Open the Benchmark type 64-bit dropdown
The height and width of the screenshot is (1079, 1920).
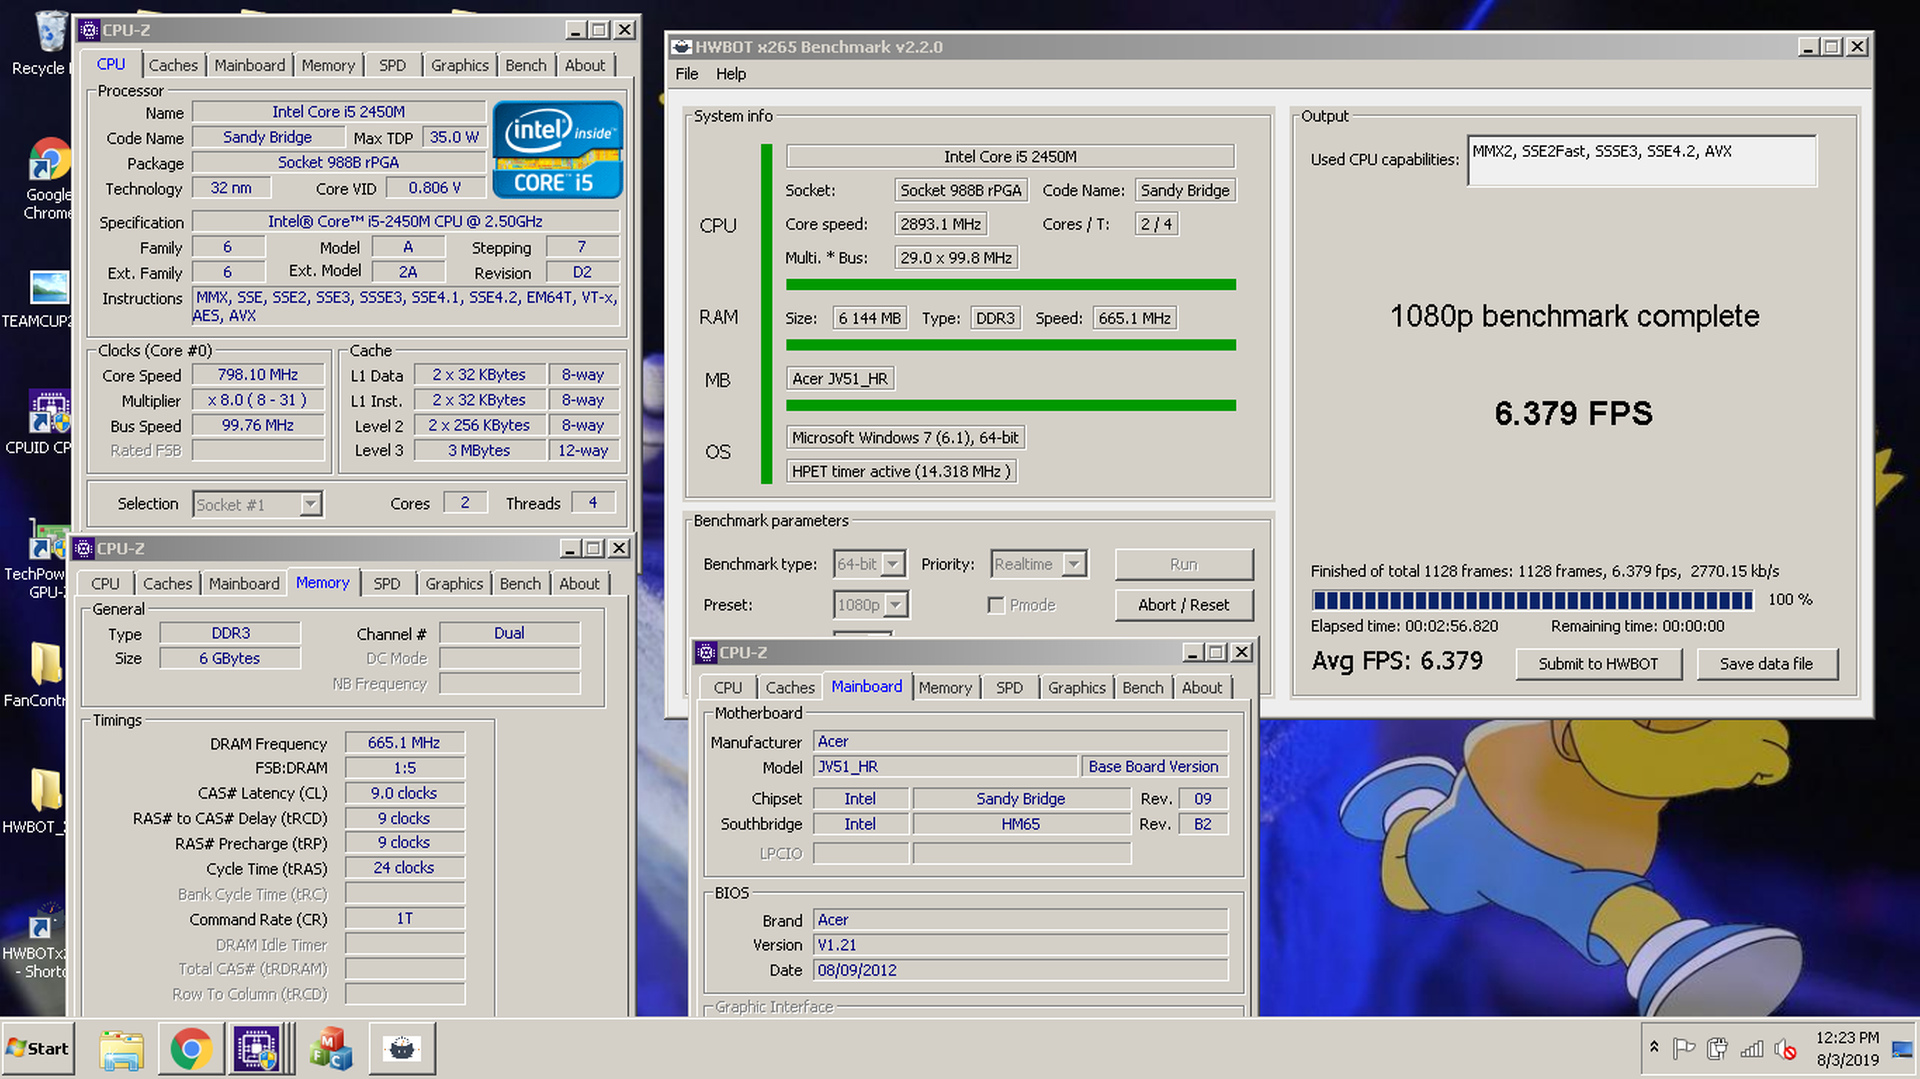click(869, 564)
